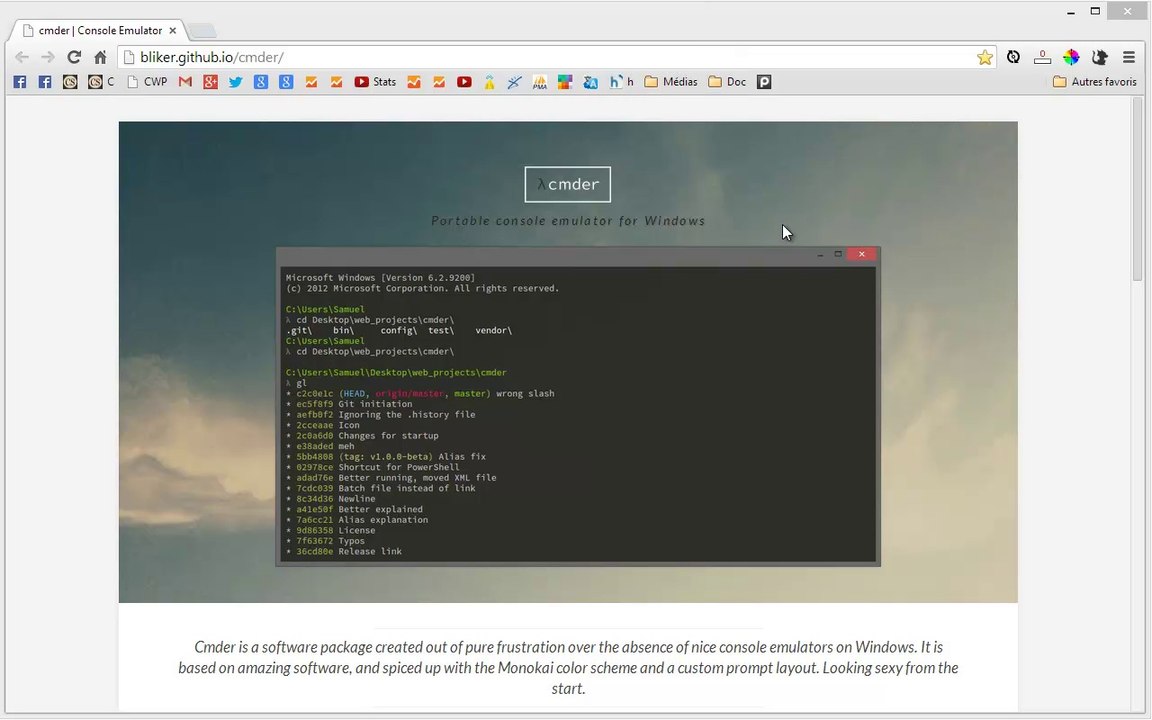Reload the cmder page

point(74,57)
